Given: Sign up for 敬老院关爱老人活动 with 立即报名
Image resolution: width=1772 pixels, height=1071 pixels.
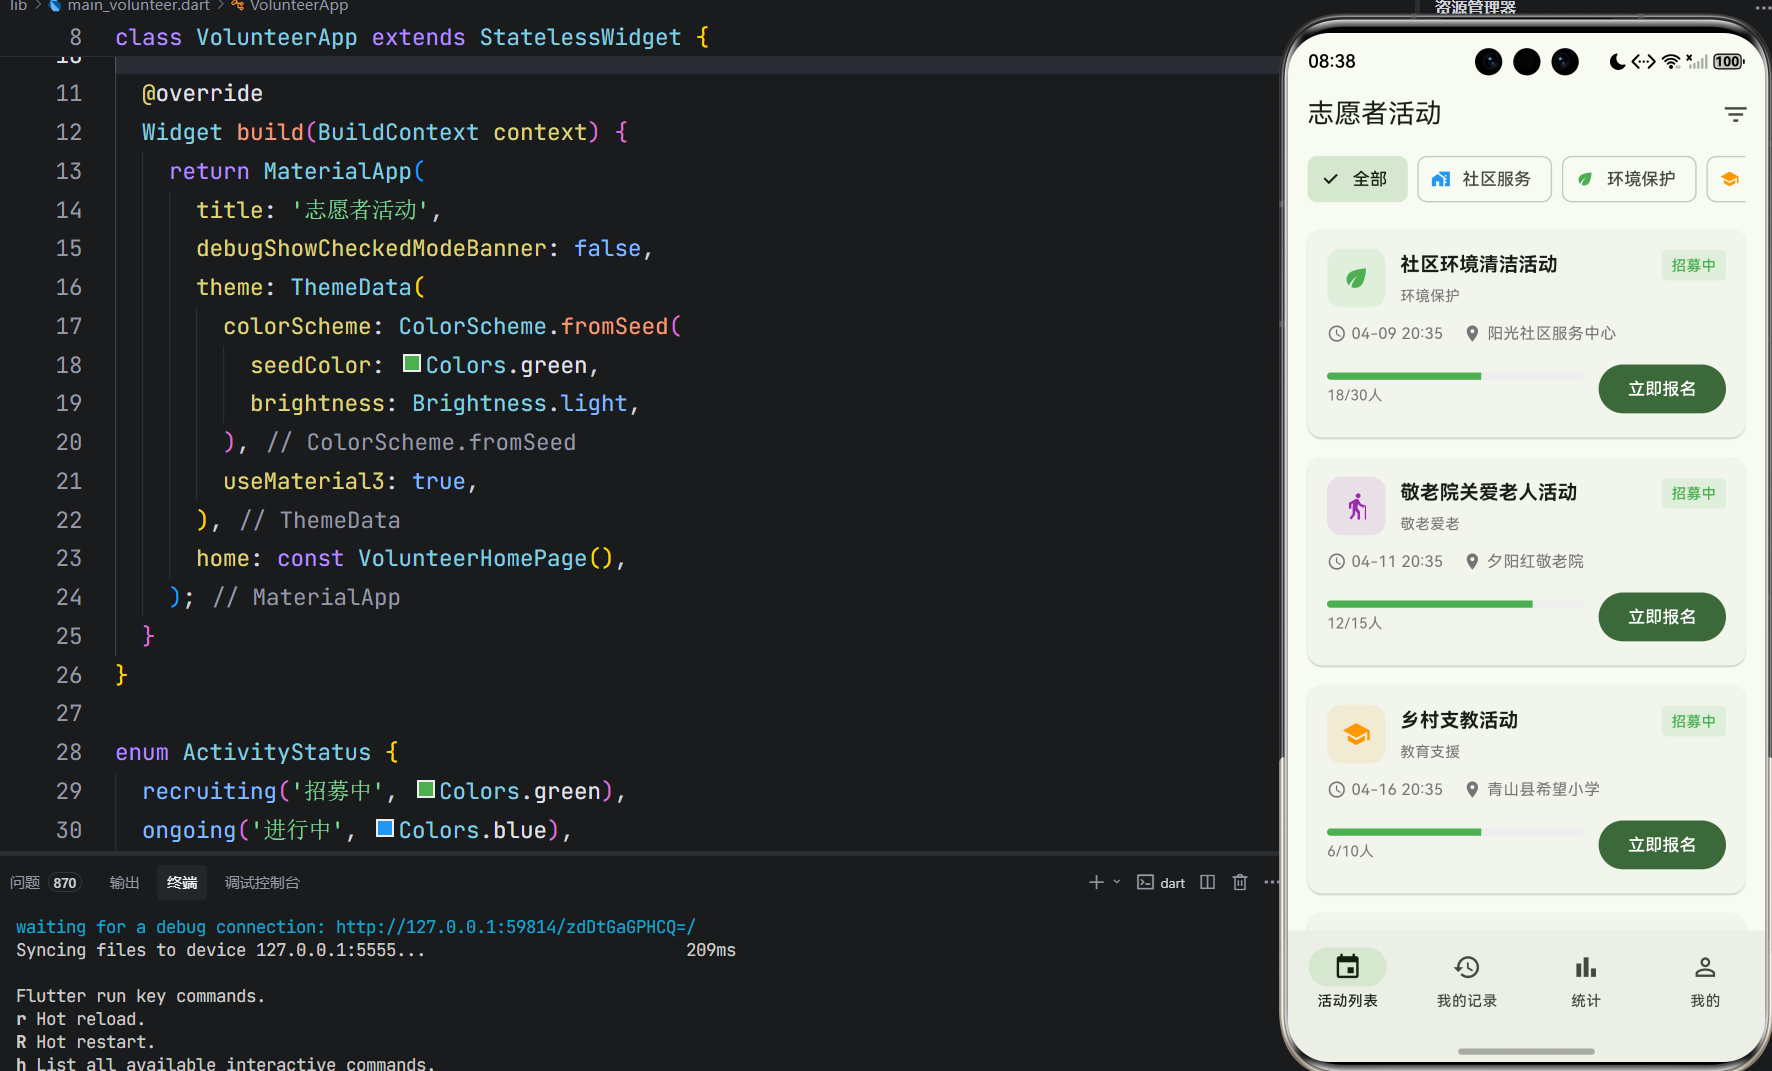Looking at the screenshot, I should (x=1662, y=617).
